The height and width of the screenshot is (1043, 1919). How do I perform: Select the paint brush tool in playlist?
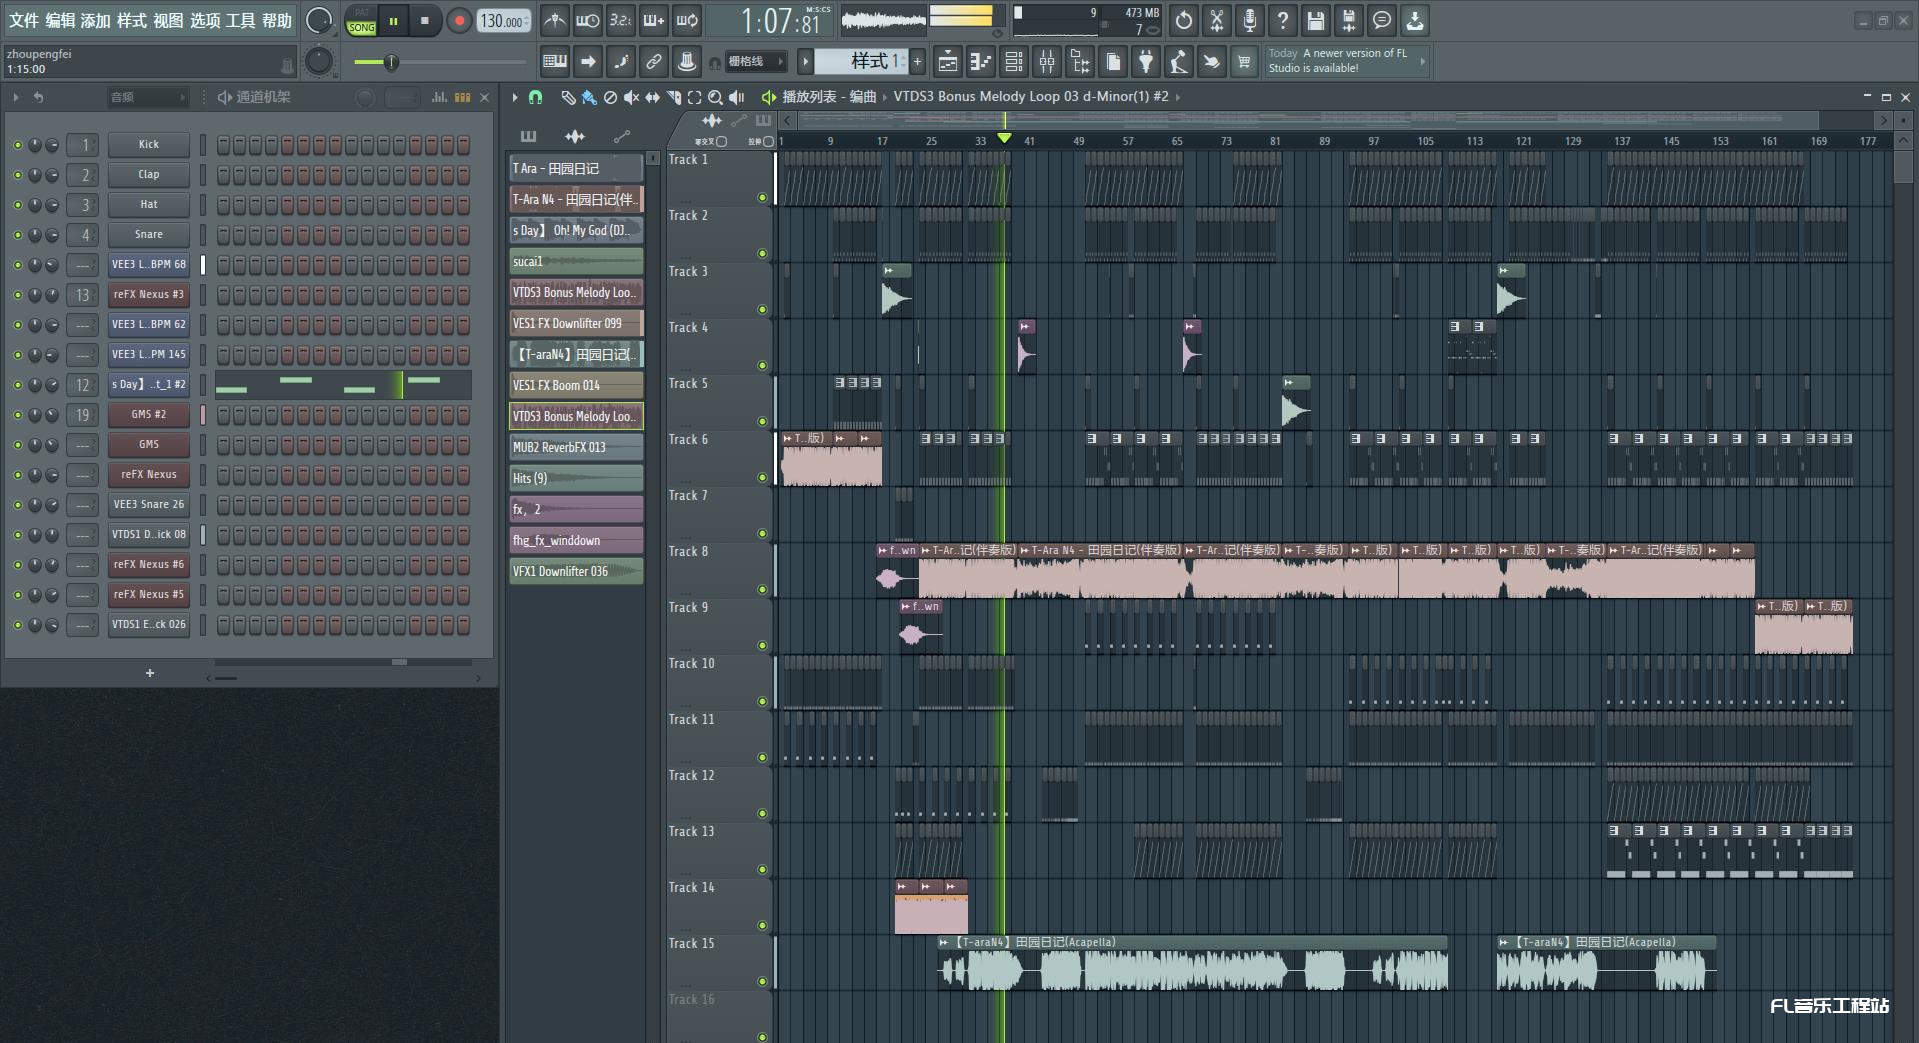pos(589,97)
